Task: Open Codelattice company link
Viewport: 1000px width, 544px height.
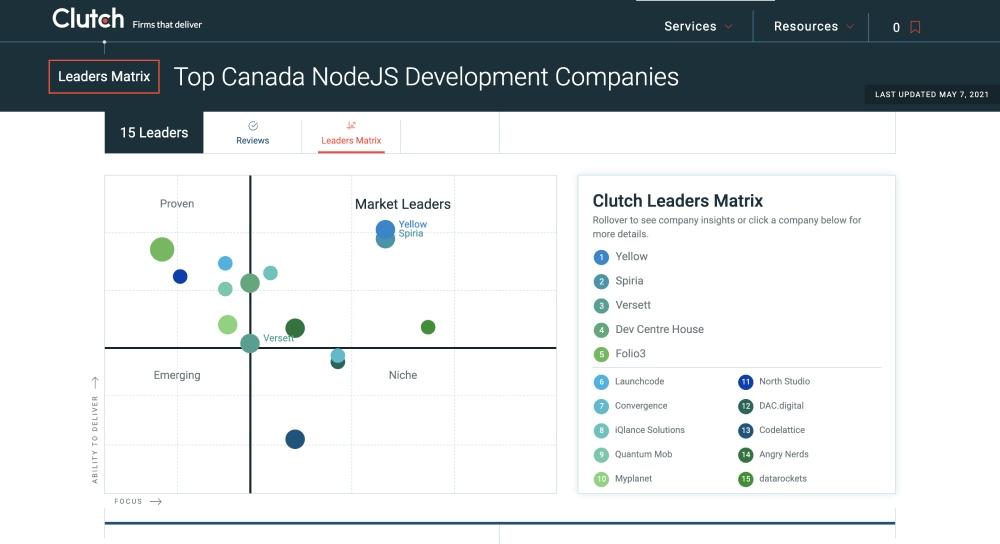Action: click(782, 430)
